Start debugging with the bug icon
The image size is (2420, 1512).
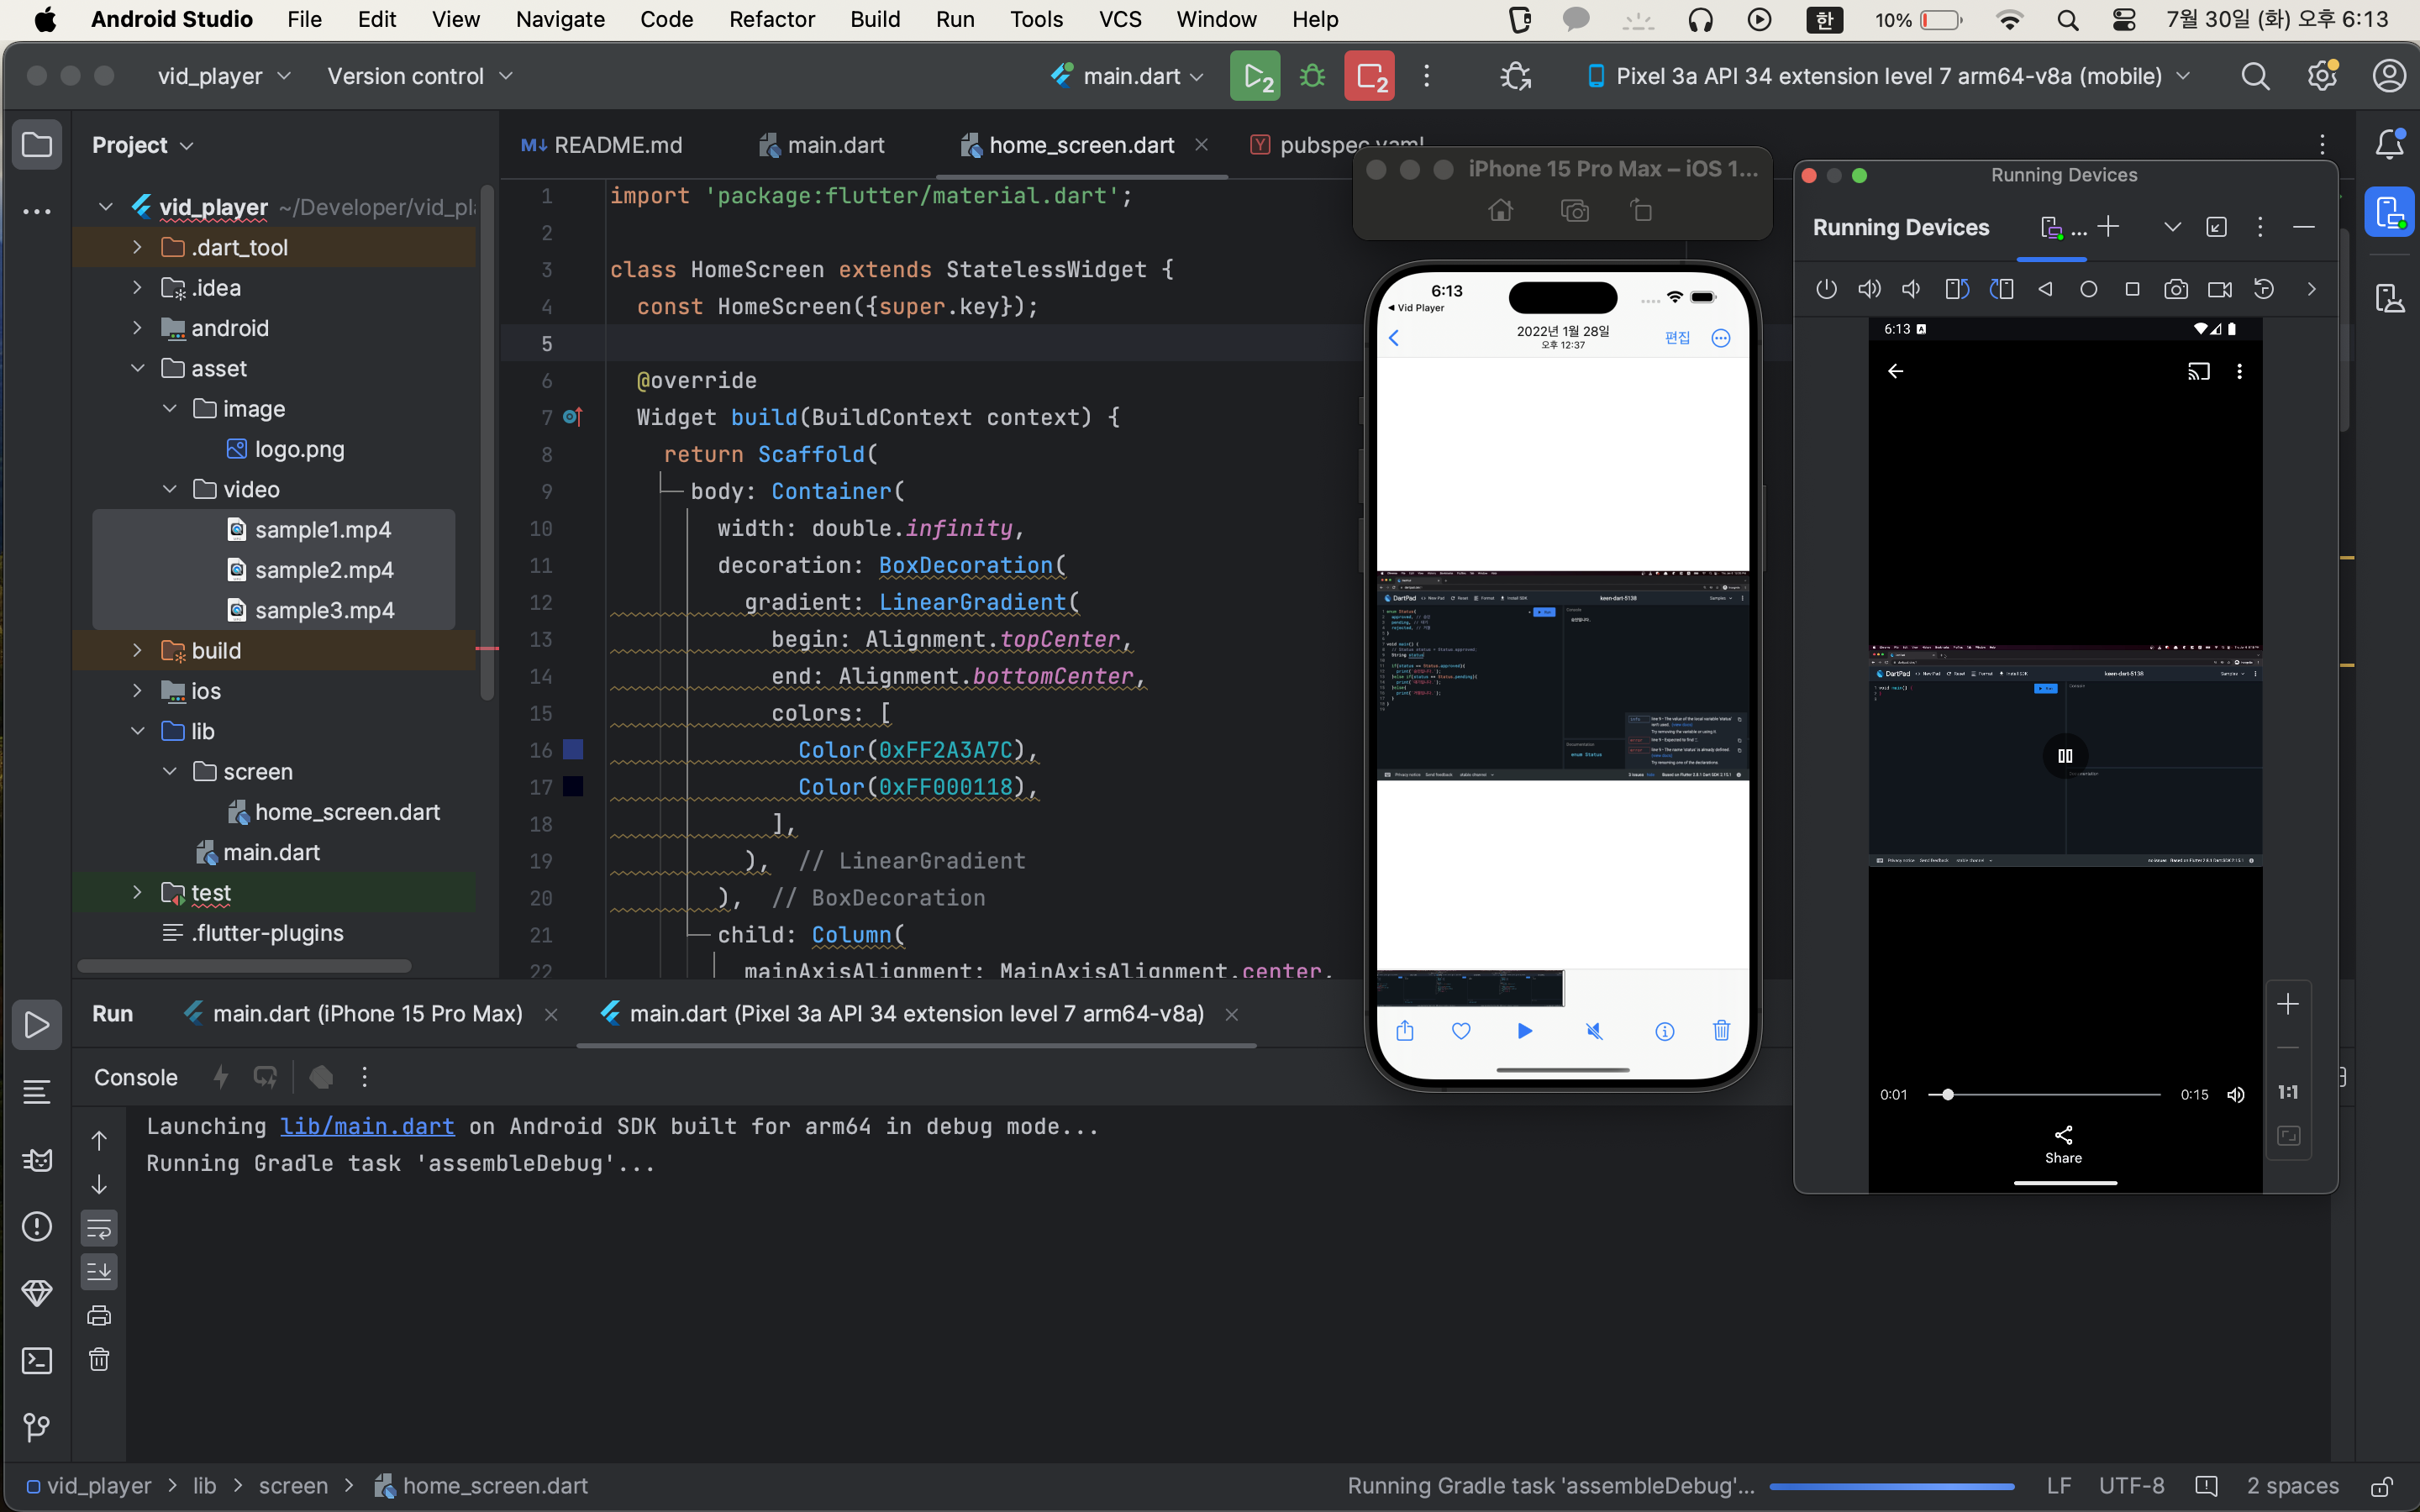(1312, 76)
